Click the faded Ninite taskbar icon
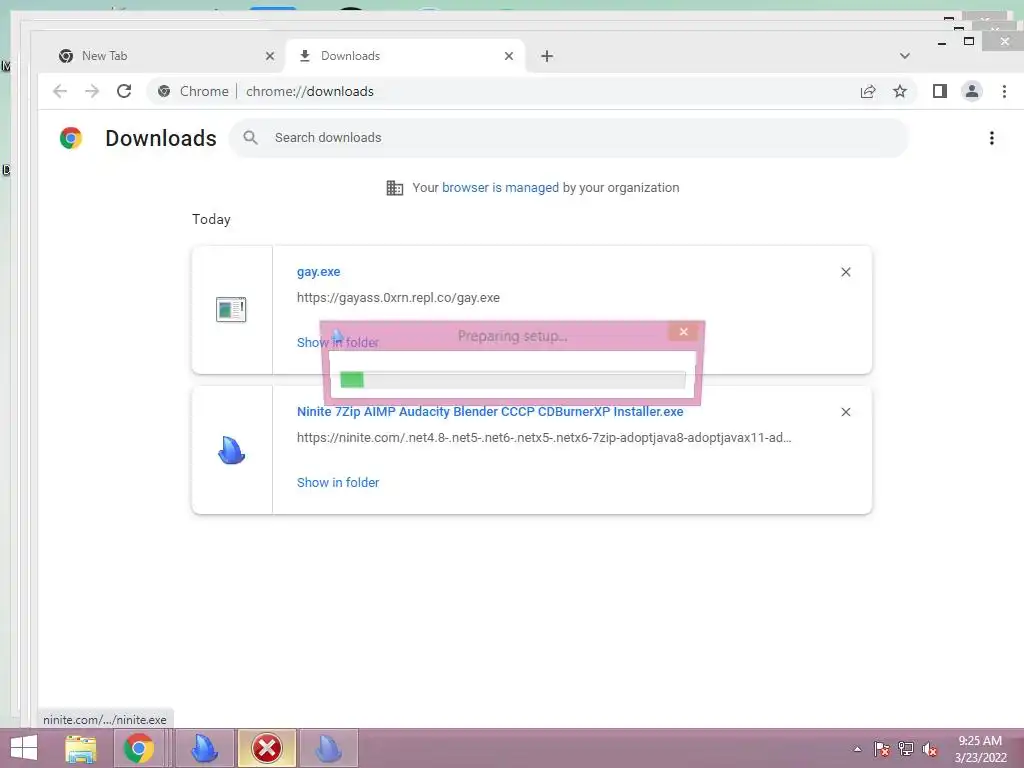This screenshot has width=1024, height=768. pos(328,748)
